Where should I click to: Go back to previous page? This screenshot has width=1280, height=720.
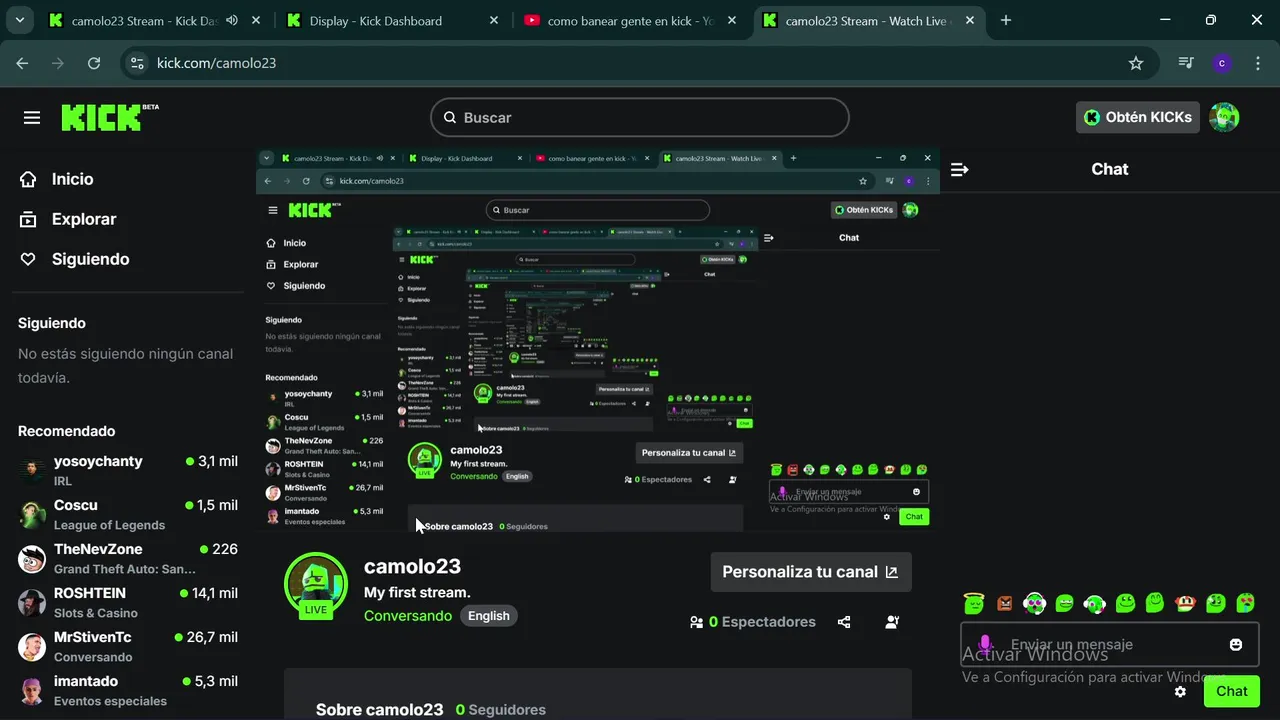(x=22, y=63)
